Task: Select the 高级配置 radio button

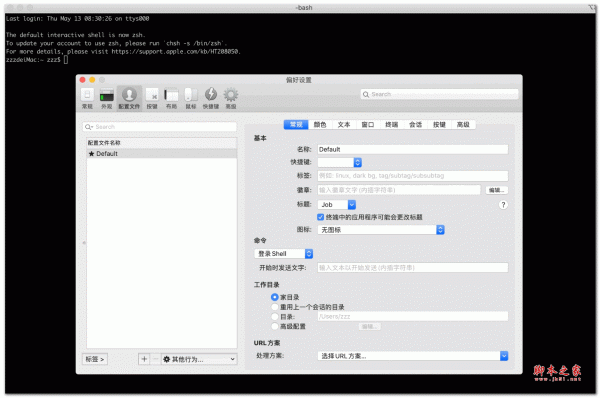Action: click(274, 326)
